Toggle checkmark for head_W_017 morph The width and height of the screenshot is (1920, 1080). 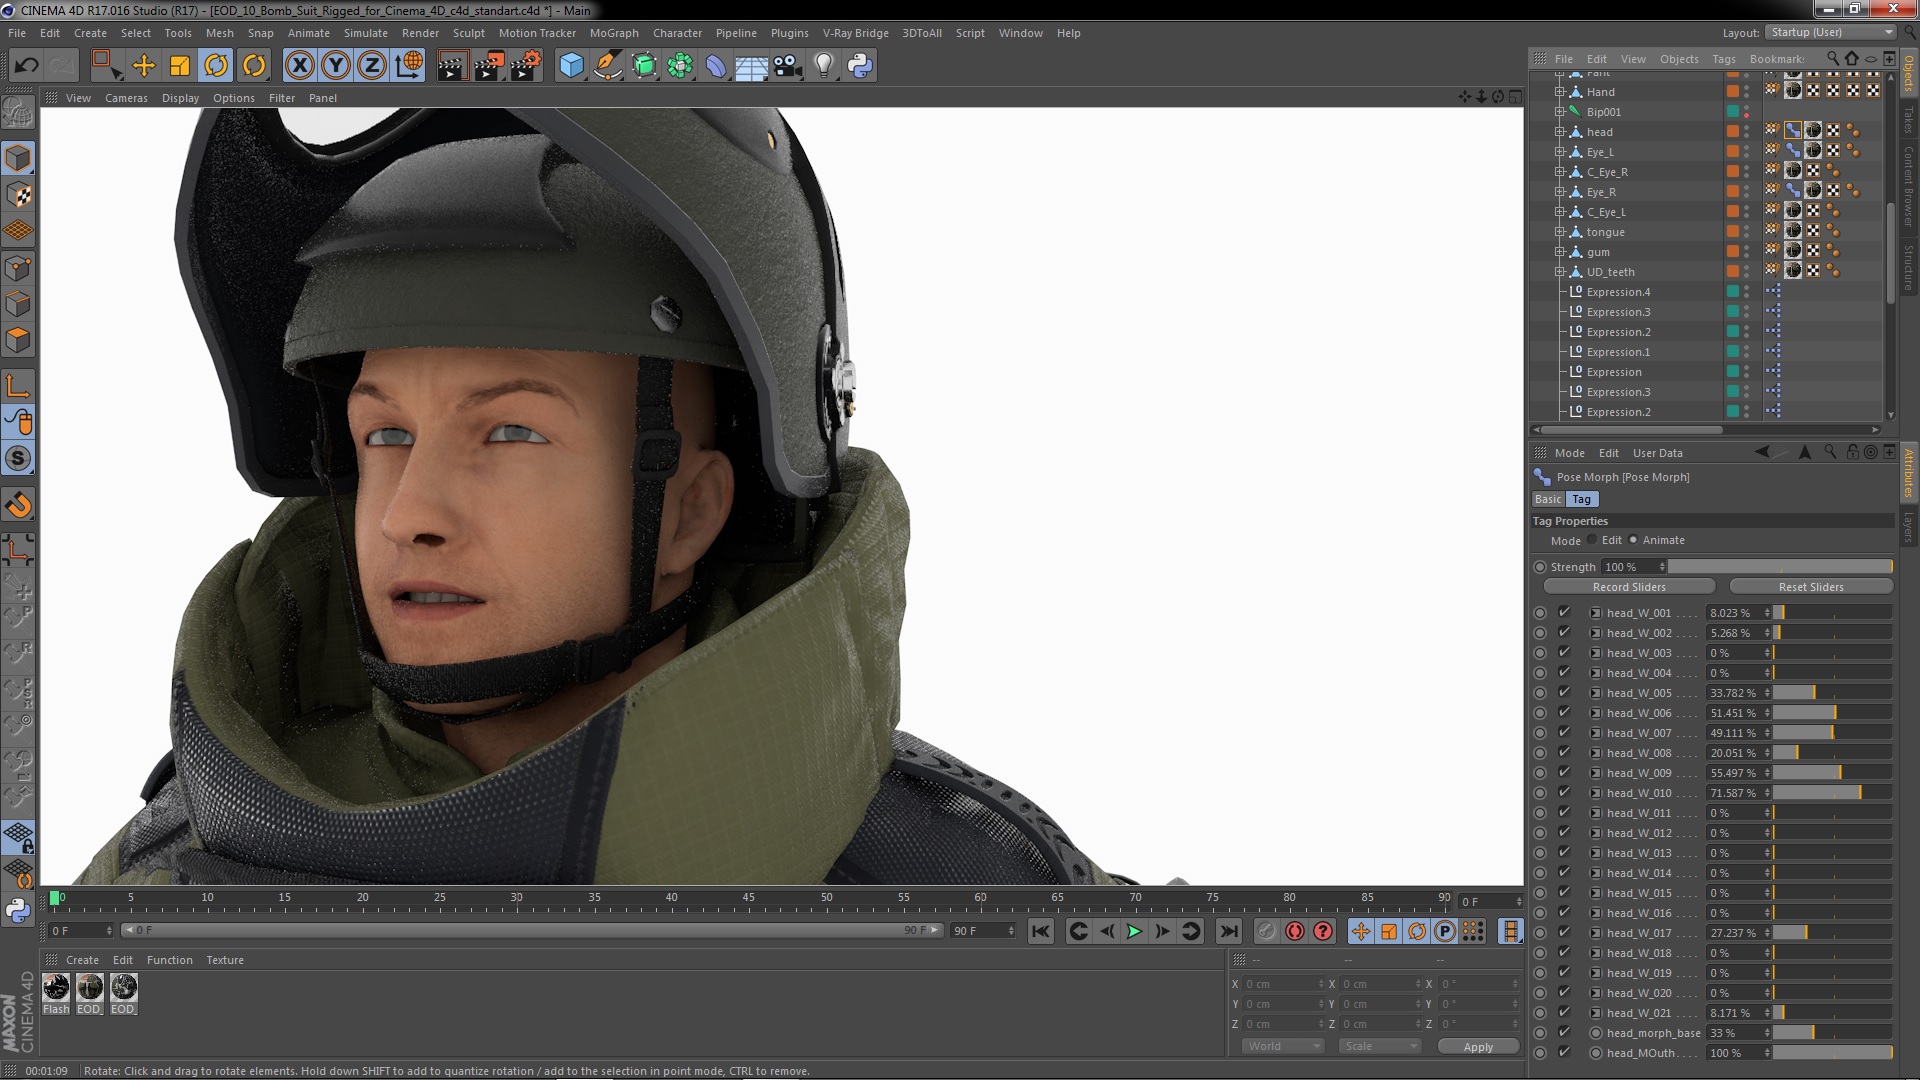click(x=1564, y=933)
